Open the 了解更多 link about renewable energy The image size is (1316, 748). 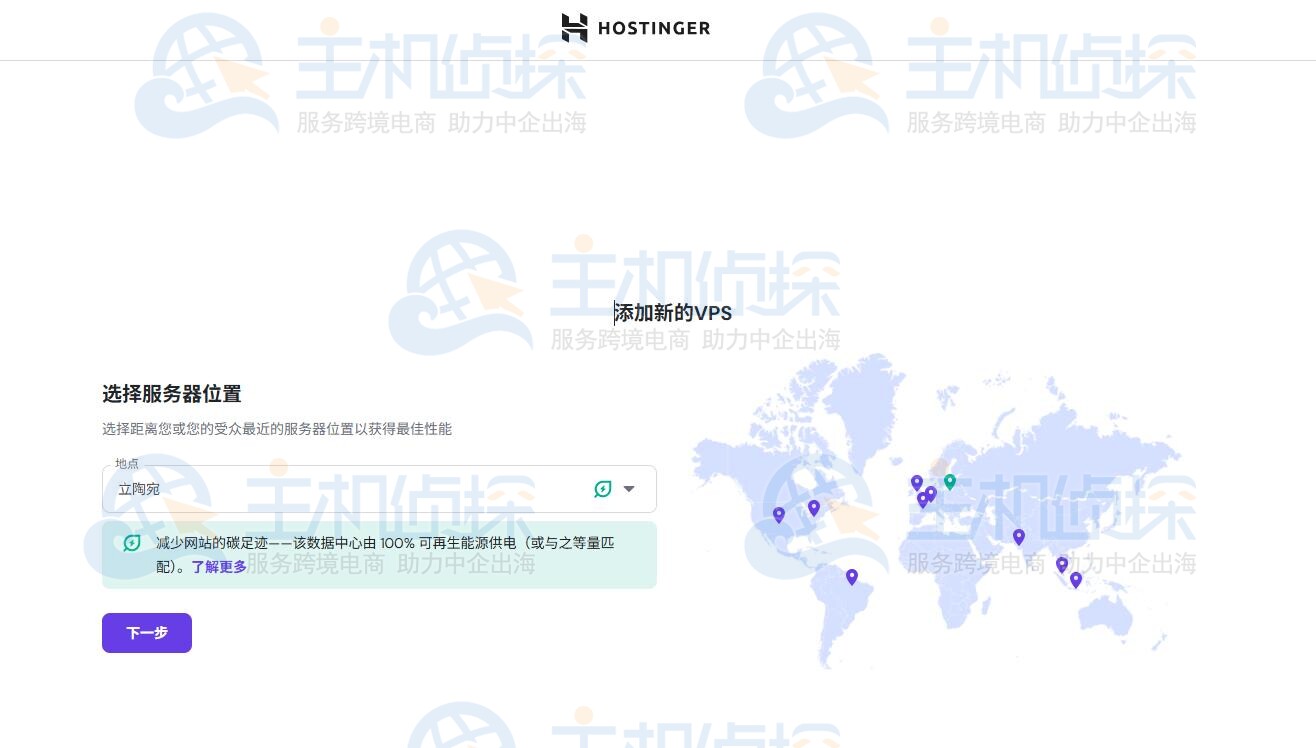[219, 565]
